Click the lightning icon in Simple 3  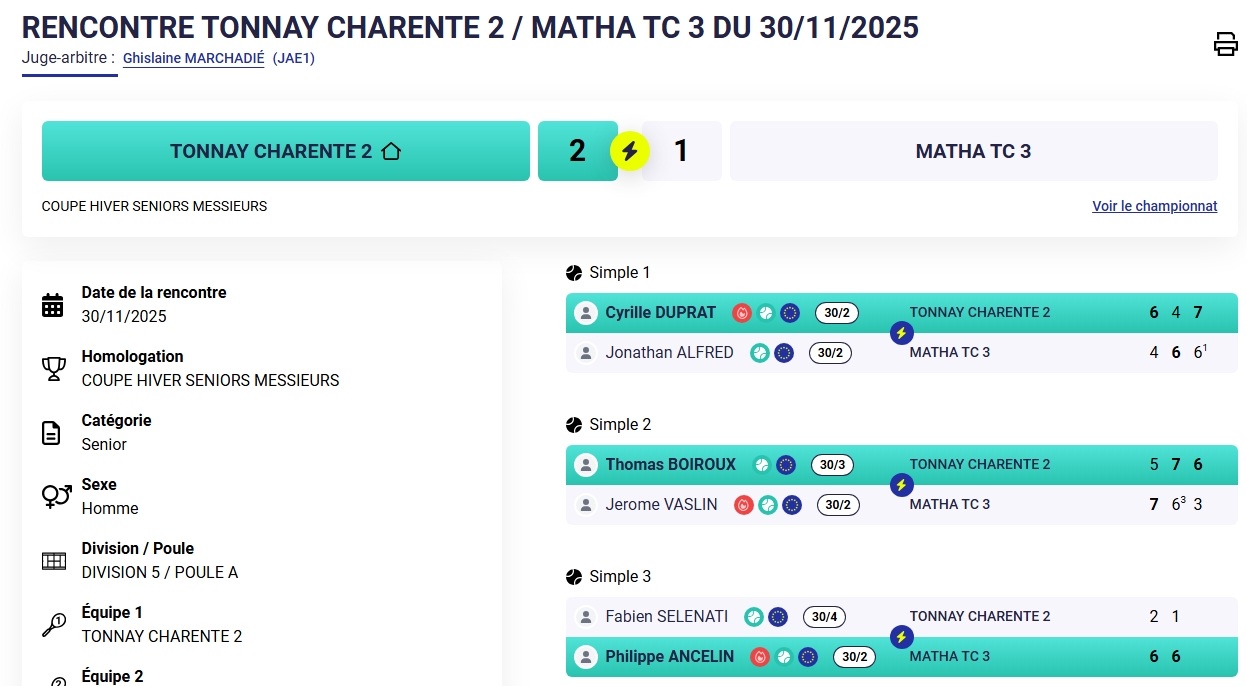901,637
